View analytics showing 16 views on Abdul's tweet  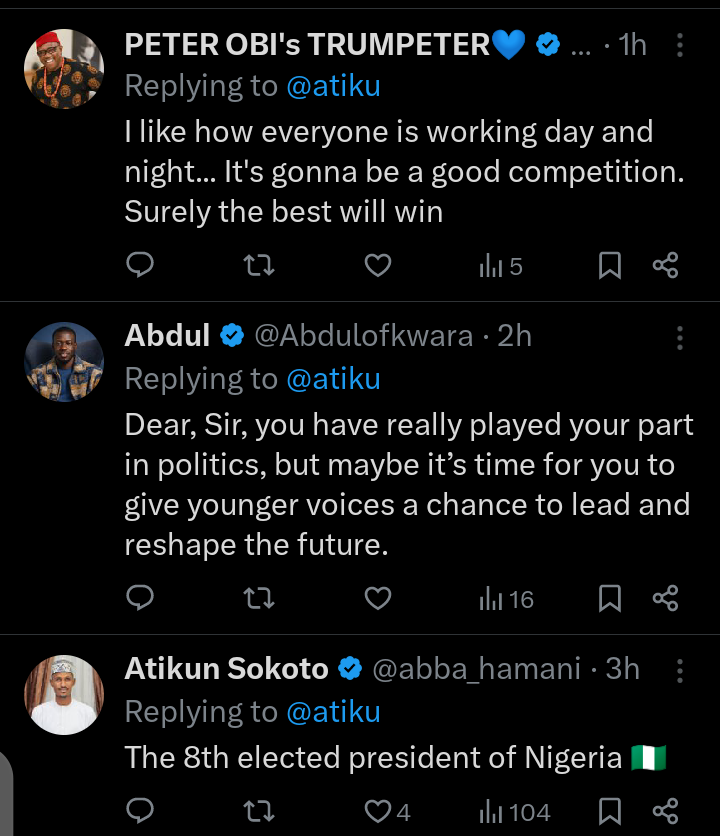(507, 599)
